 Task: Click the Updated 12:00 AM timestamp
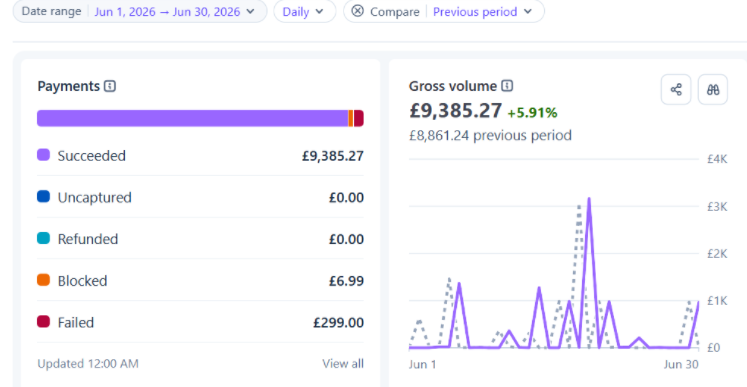[88, 364]
